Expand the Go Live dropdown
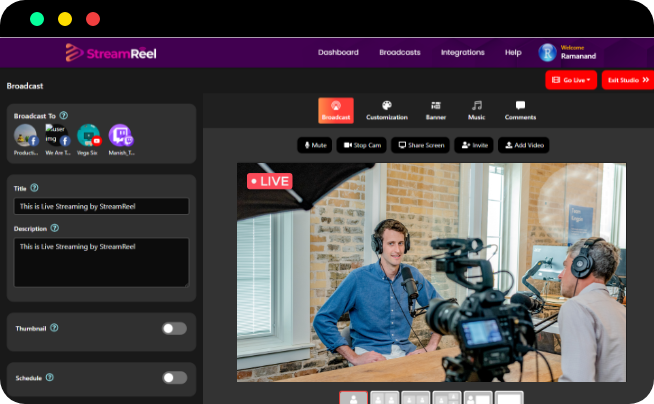This screenshot has height=404, width=654. point(571,79)
